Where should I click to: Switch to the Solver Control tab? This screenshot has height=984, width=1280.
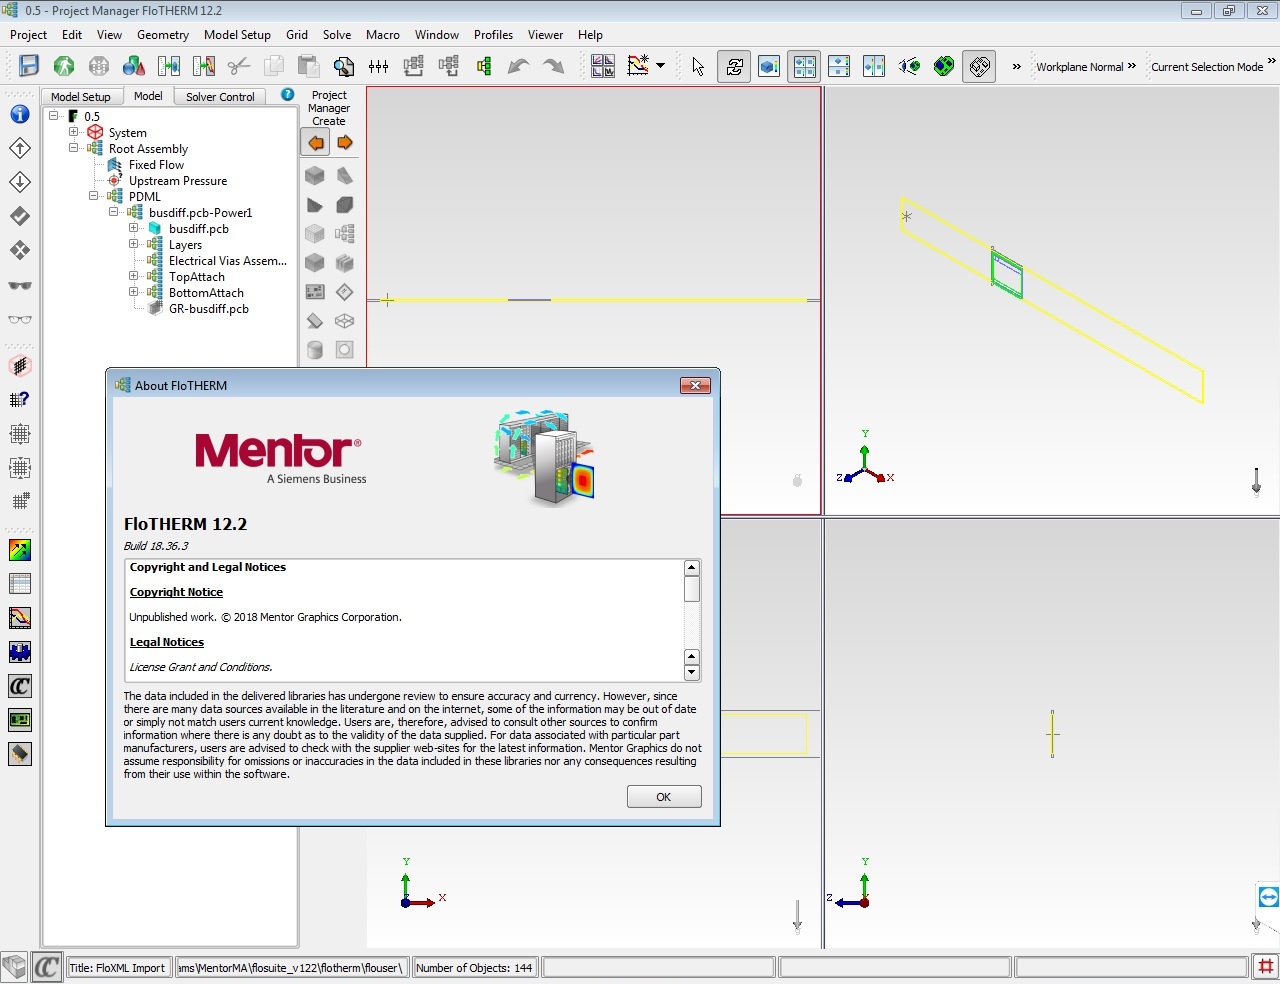[x=220, y=97]
